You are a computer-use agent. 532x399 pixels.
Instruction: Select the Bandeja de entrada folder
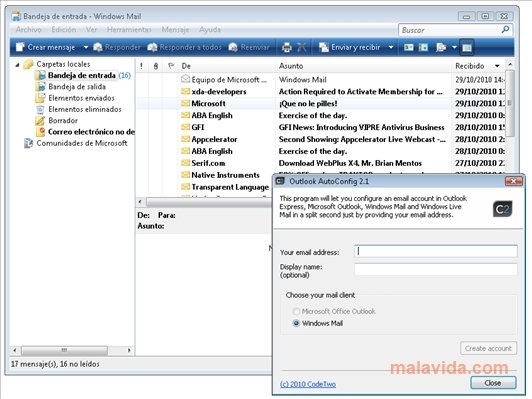click(82, 75)
